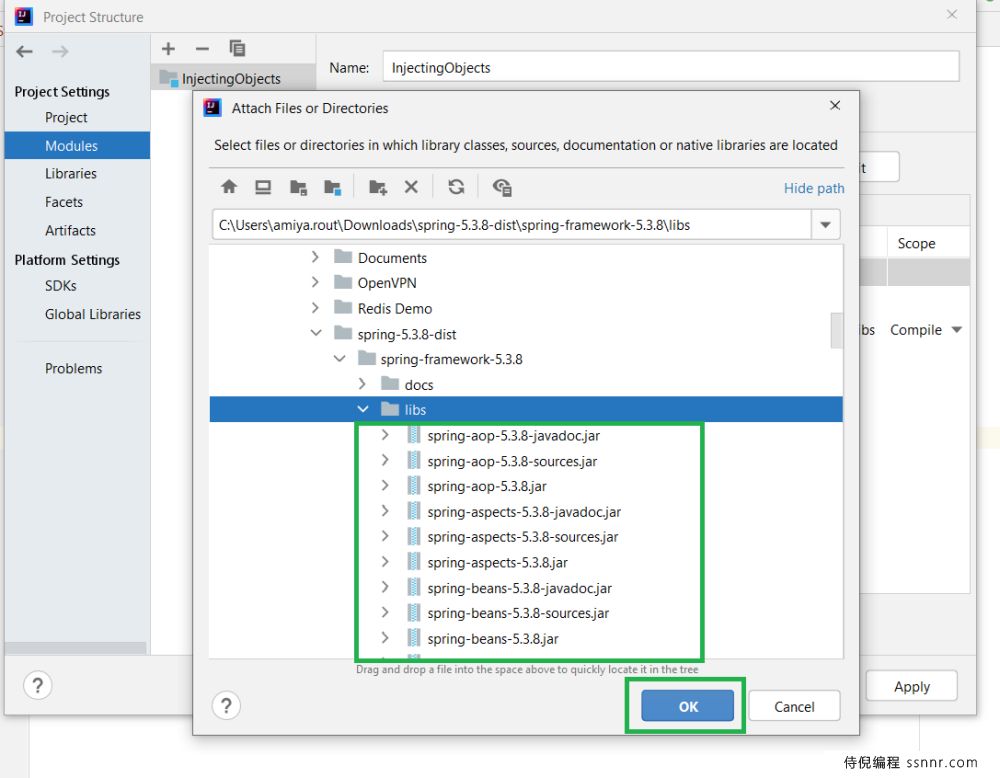
Task: Refresh the file tree
Action: [x=456, y=187]
